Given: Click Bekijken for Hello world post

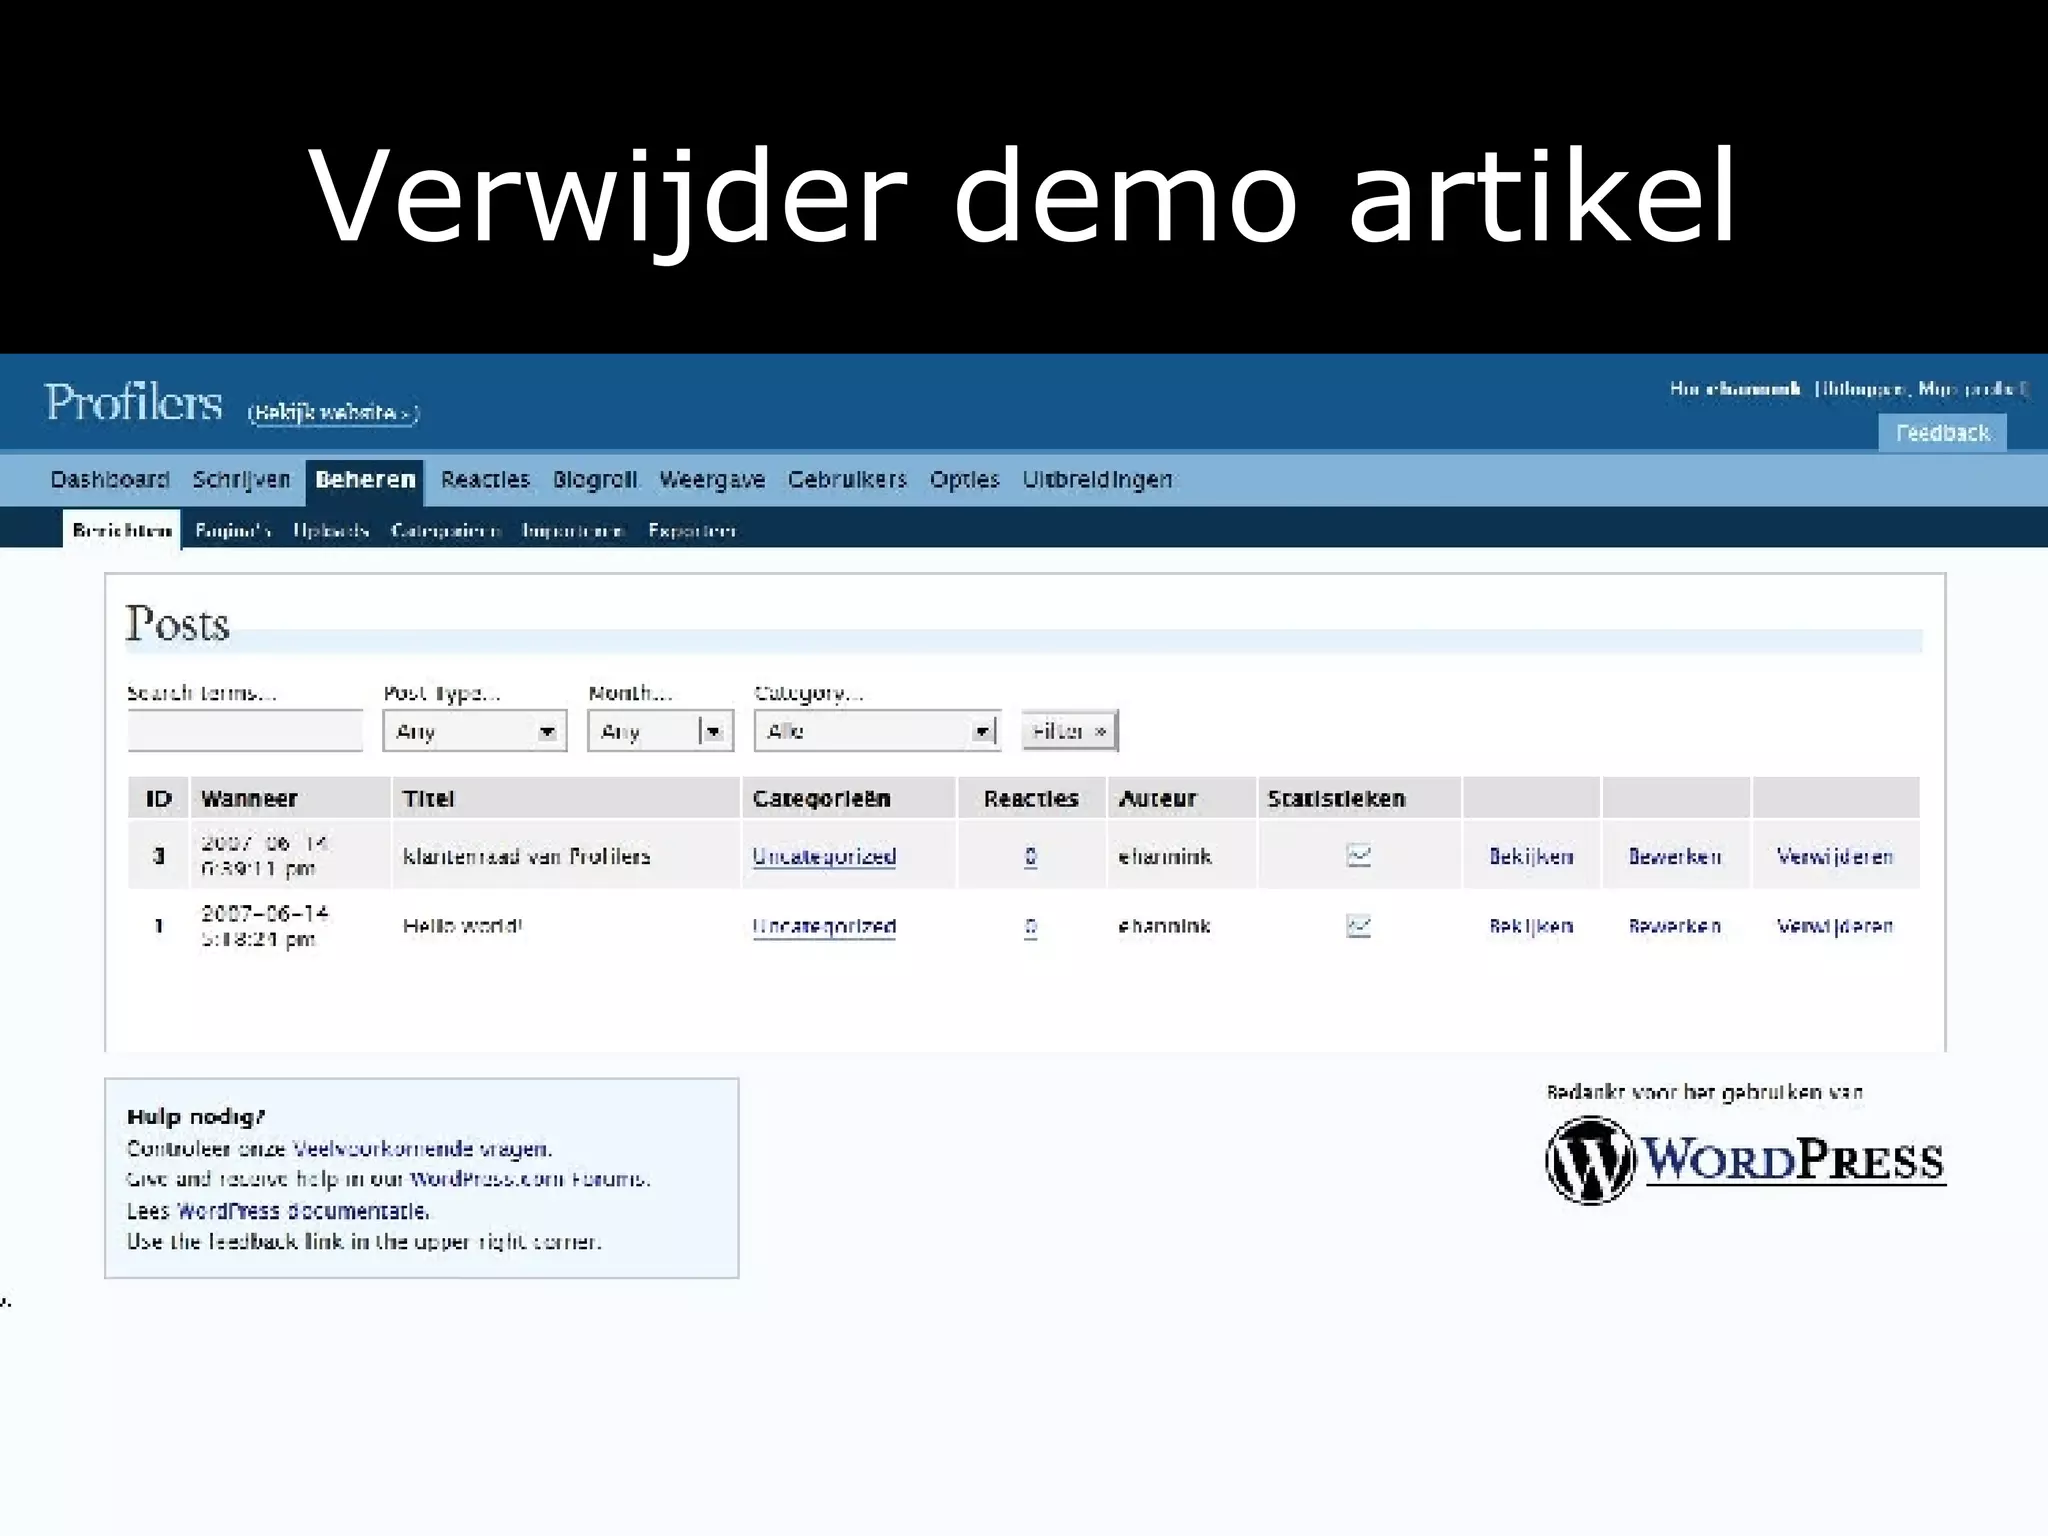Looking at the screenshot, I should (x=1531, y=926).
